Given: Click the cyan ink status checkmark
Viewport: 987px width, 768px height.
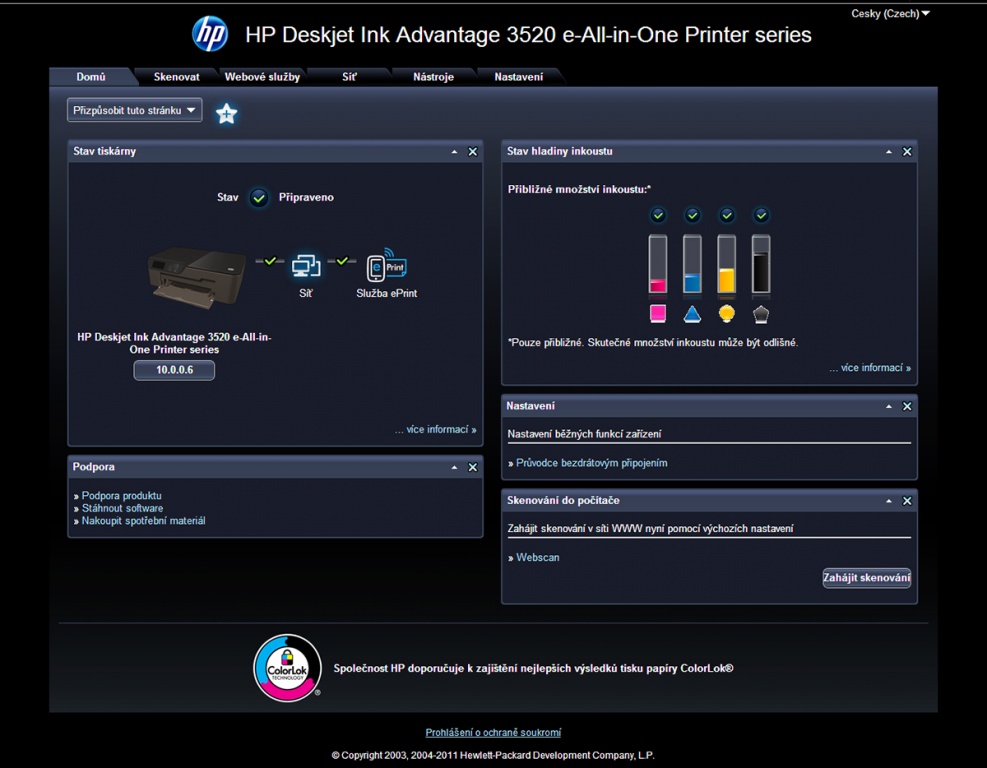Looking at the screenshot, I should 692,215.
